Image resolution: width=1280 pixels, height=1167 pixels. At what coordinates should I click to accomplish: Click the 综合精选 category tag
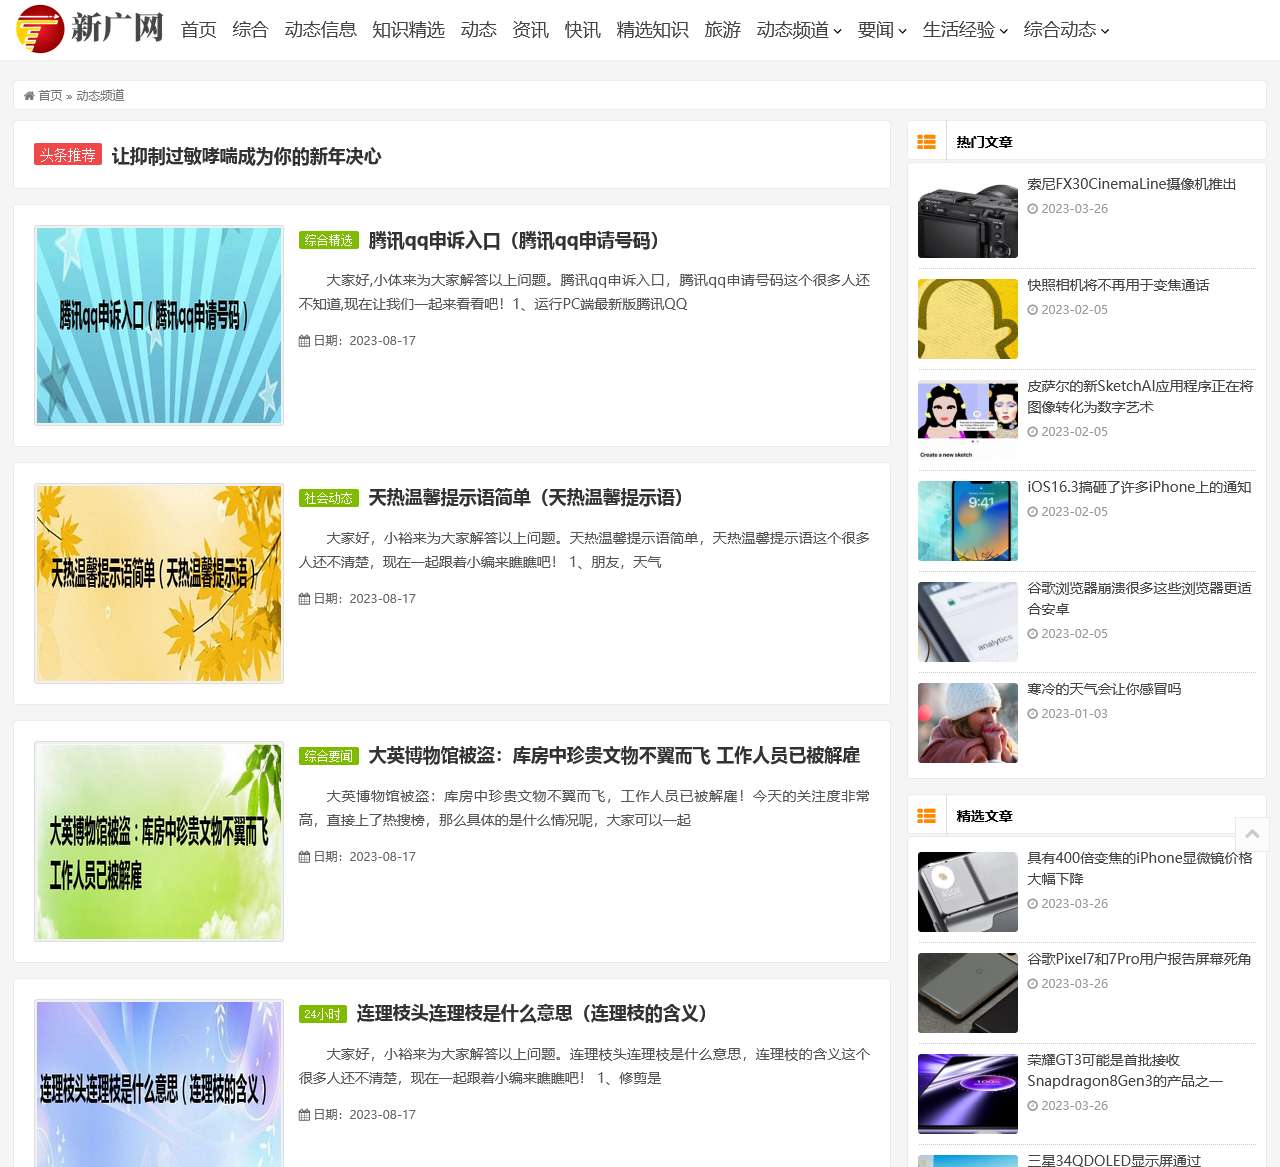[x=328, y=240]
